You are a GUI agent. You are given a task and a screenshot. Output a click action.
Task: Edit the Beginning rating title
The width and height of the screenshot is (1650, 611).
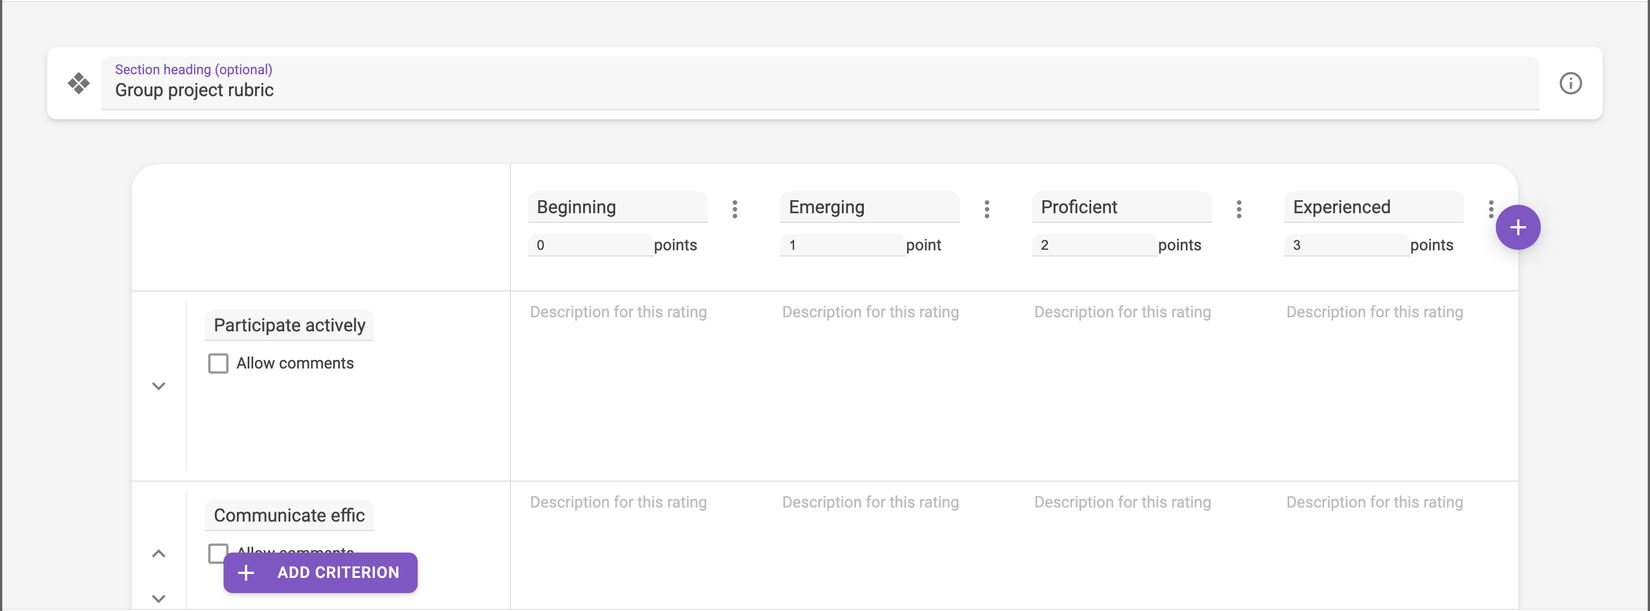coord(618,207)
